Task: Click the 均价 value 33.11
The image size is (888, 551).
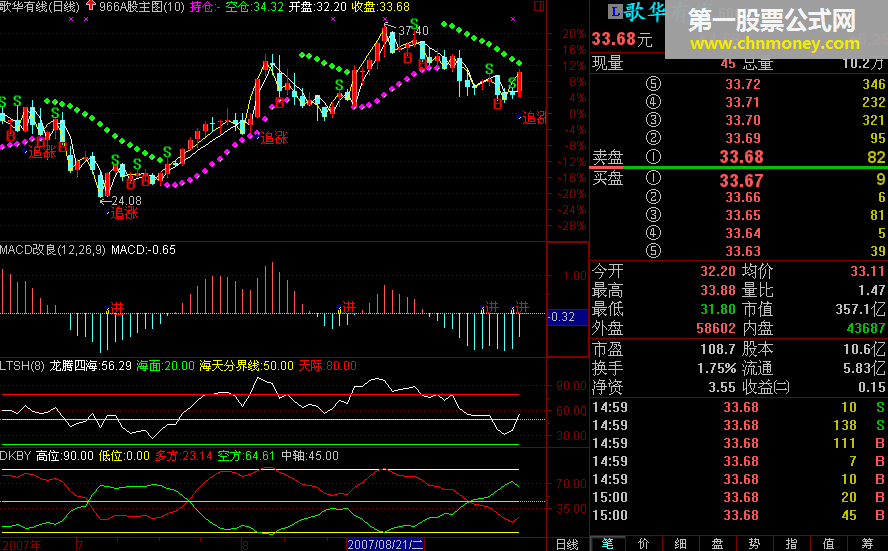Action: click(868, 271)
